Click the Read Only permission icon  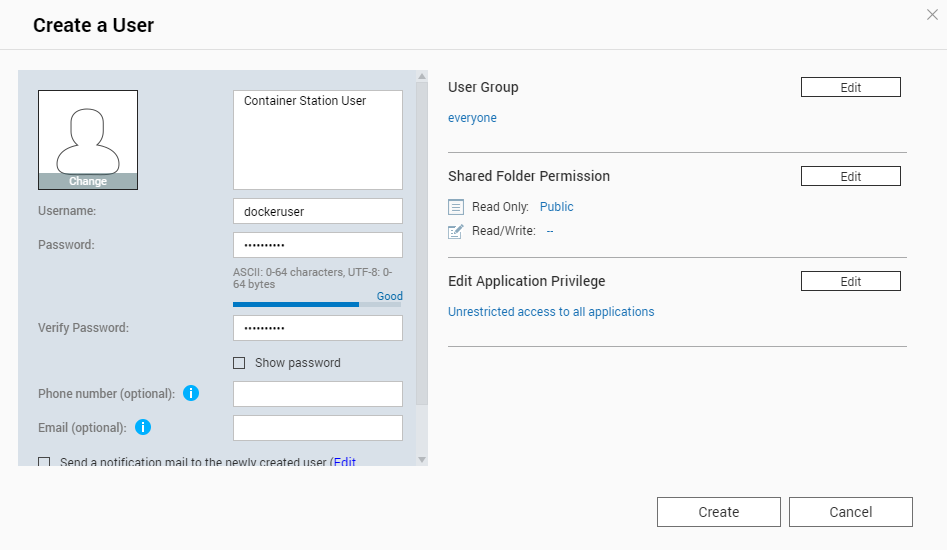point(456,207)
